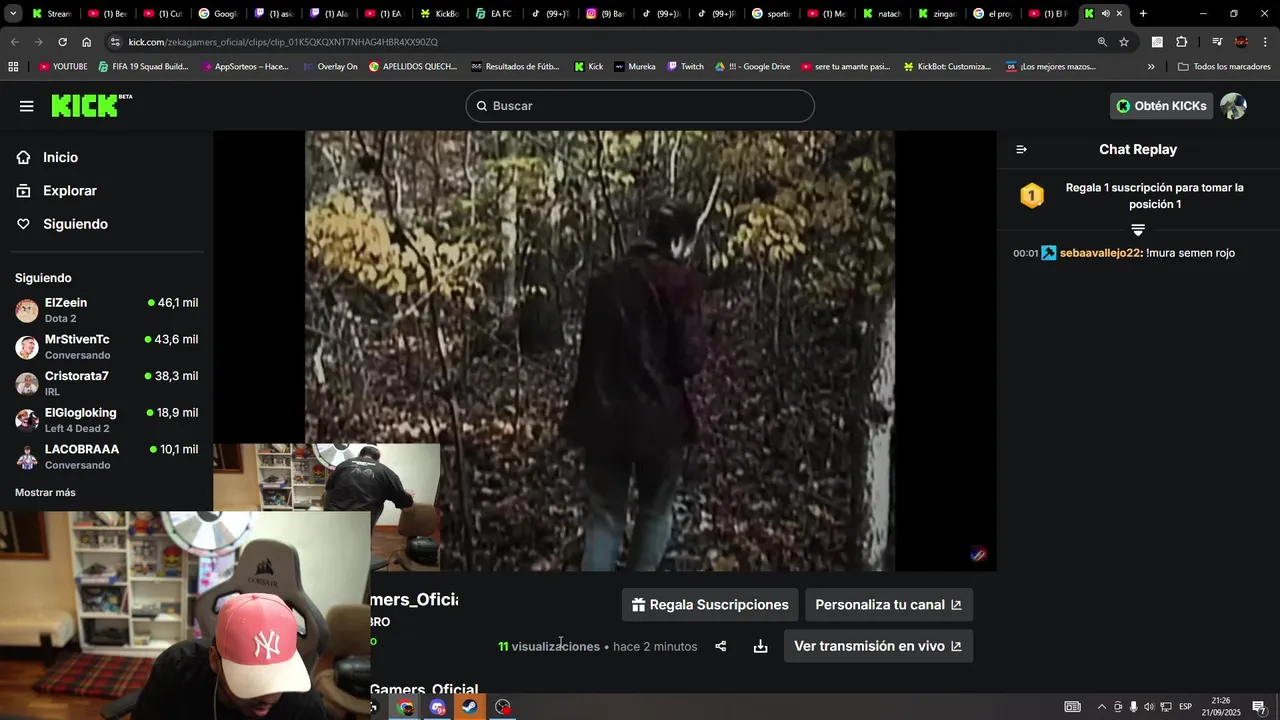Expand followed list with Mostrar más

[x=45, y=492]
